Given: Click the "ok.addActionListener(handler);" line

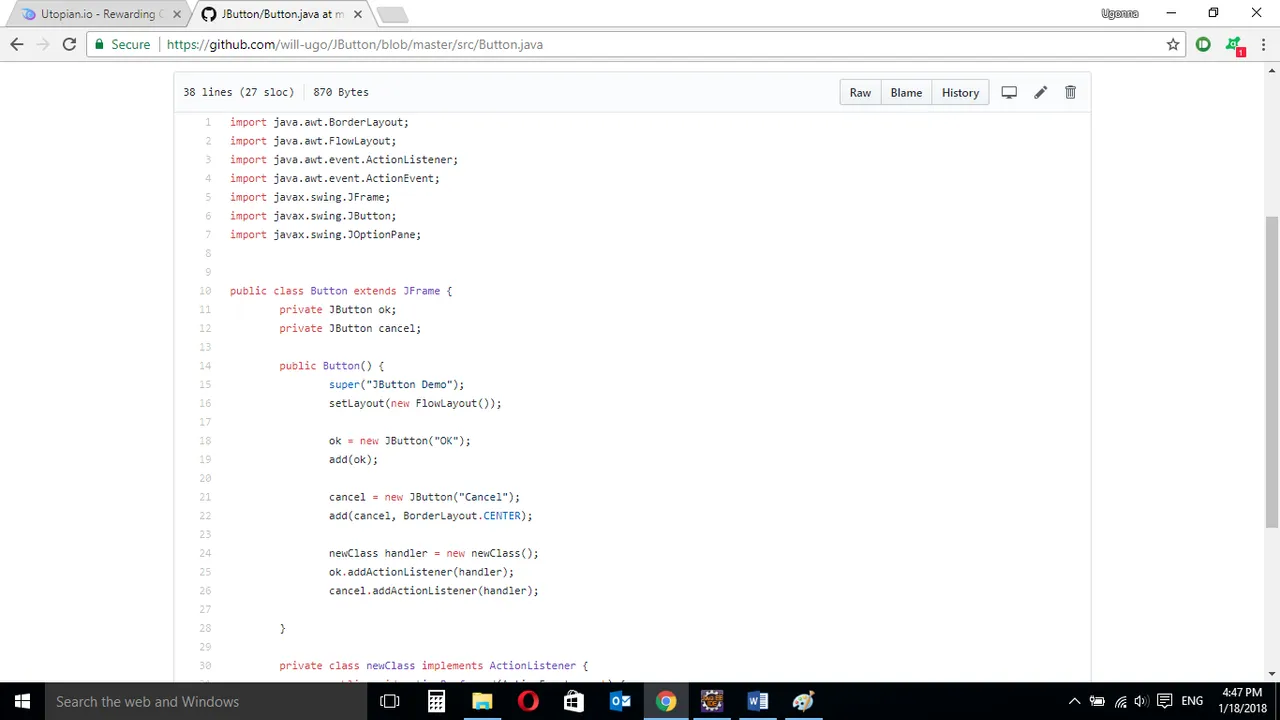Looking at the screenshot, I should click(x=421, y=572).
